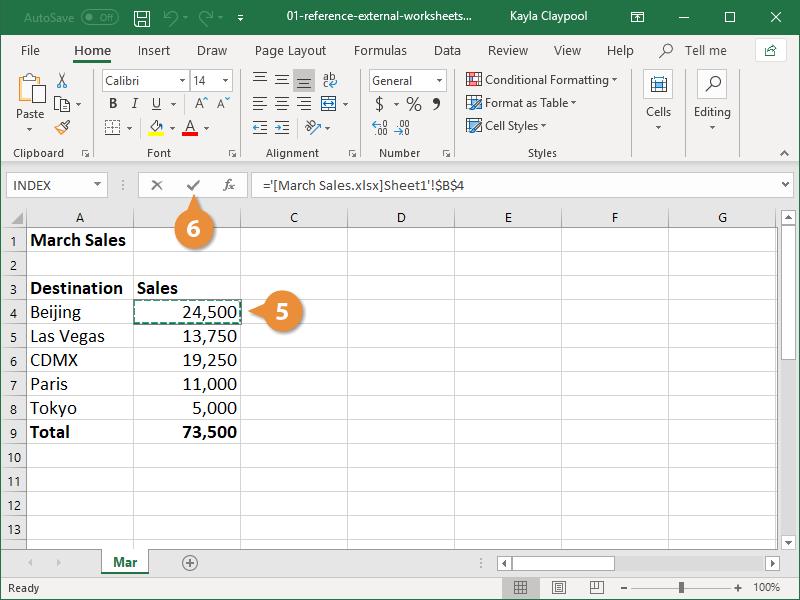Click the Mar sheet tab
This screenshot has height=600, width=800.
125,563
